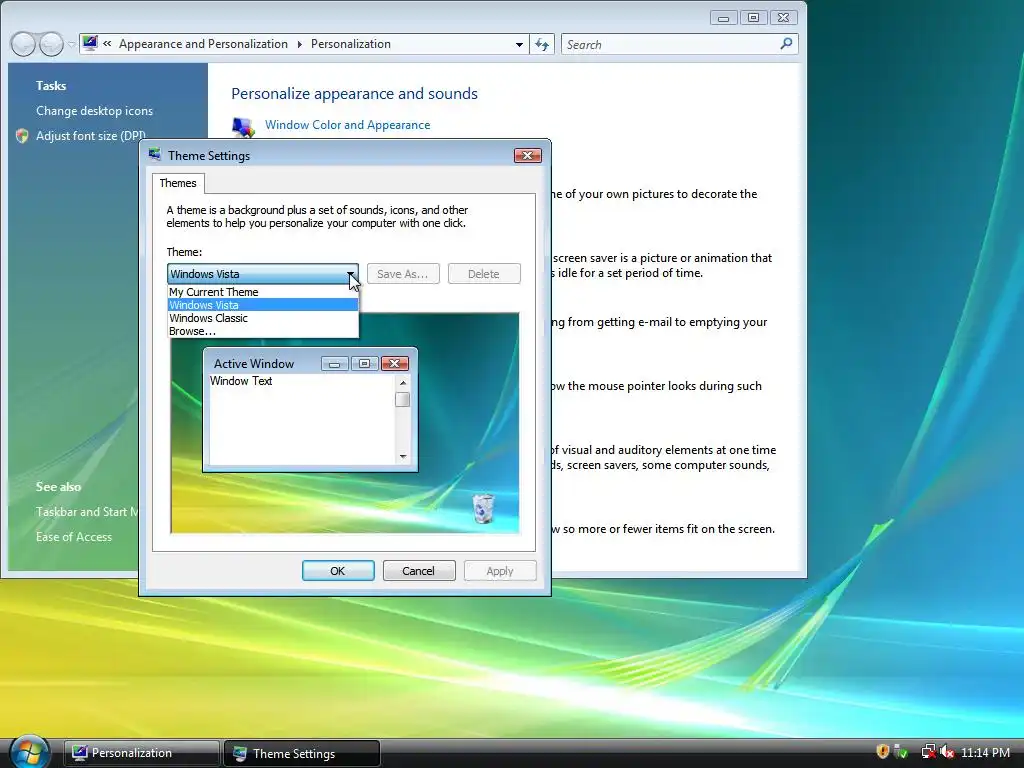Pick Windows Classic theme option

coord(263,318)
